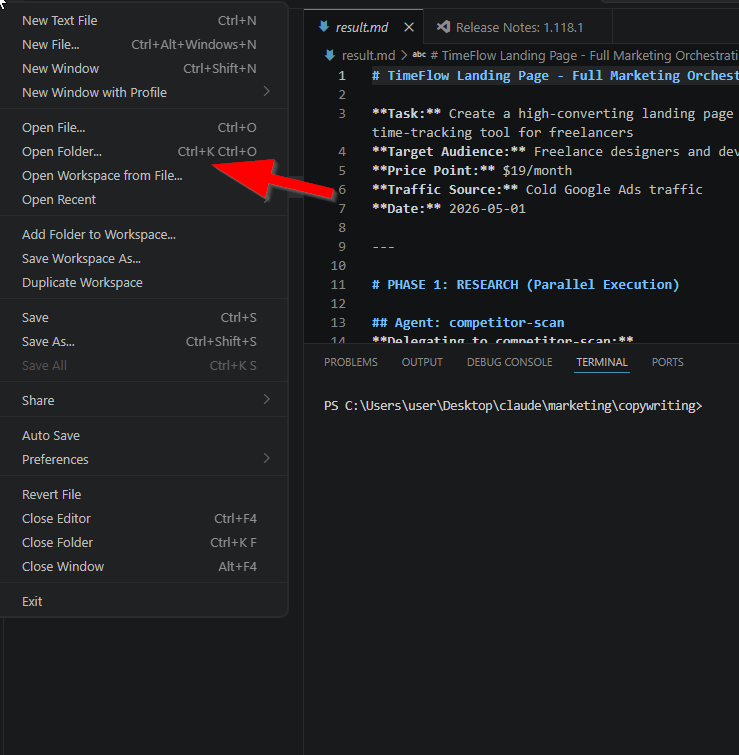Expand the Preferences submenu arrow
739x755 pixels.
pos(266,458)
